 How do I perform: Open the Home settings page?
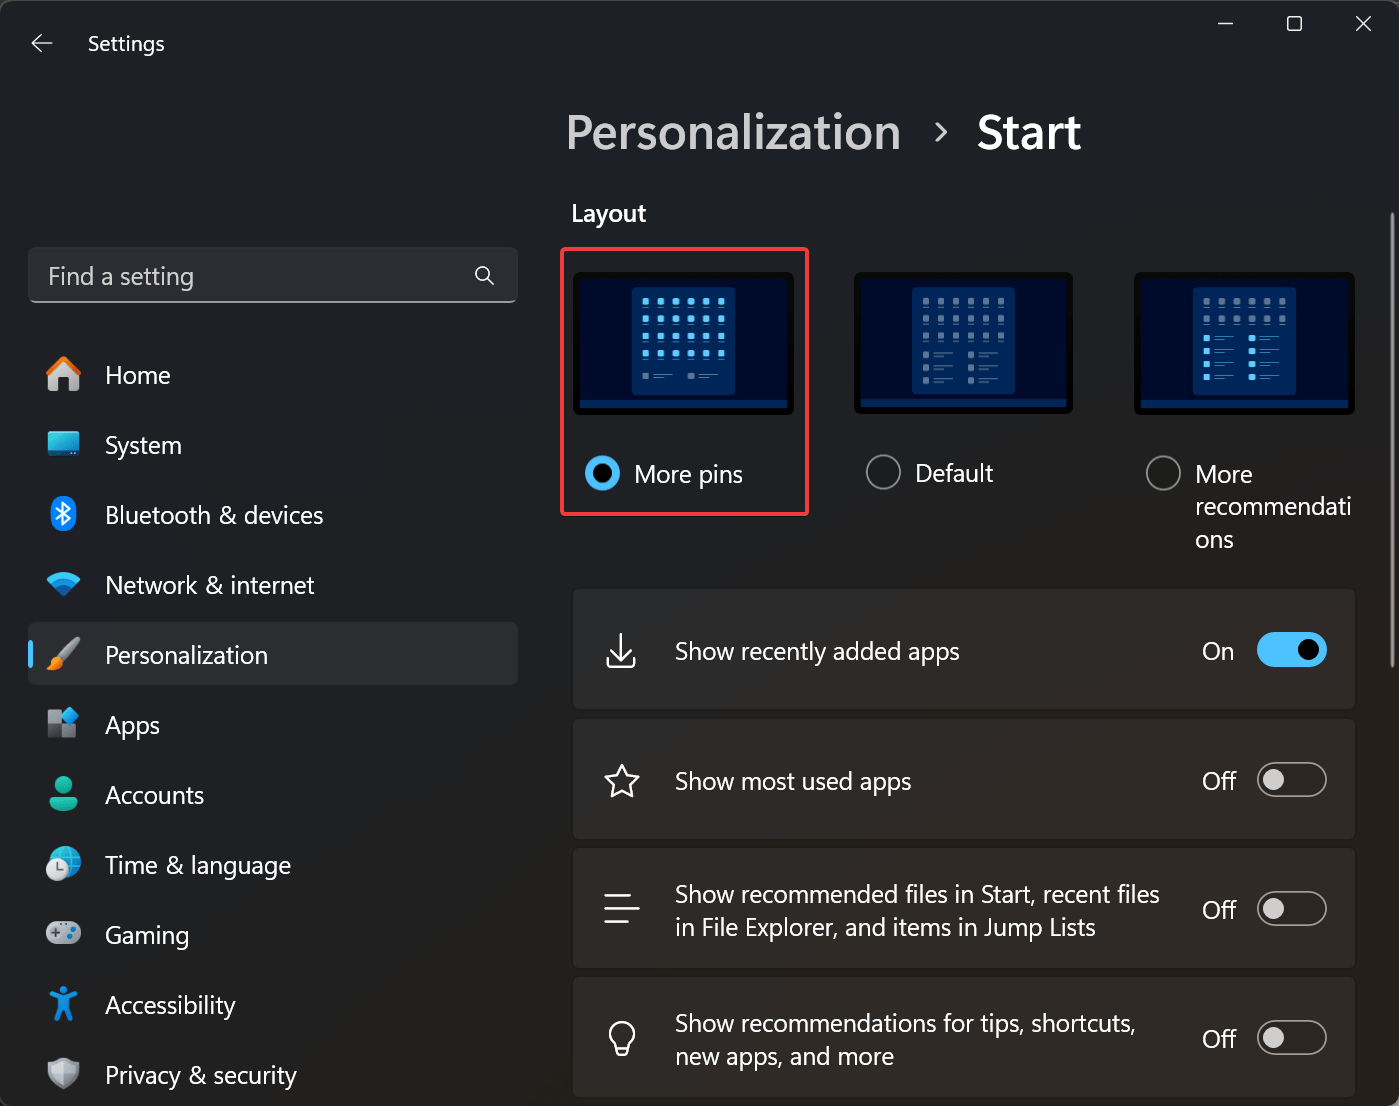(273, 375)
